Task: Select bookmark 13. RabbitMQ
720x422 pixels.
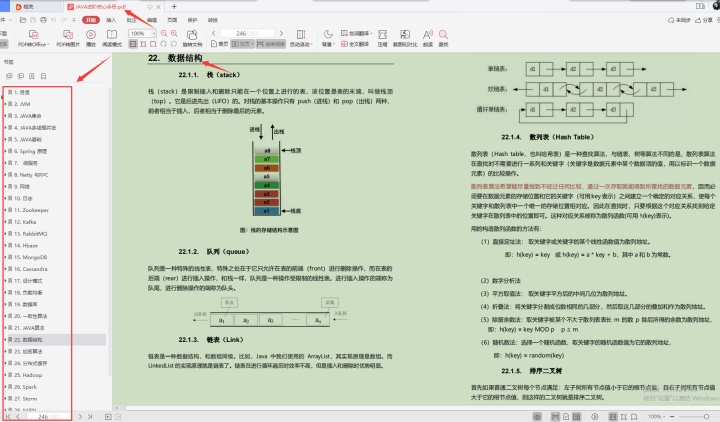Action: (x=30, y=234)
